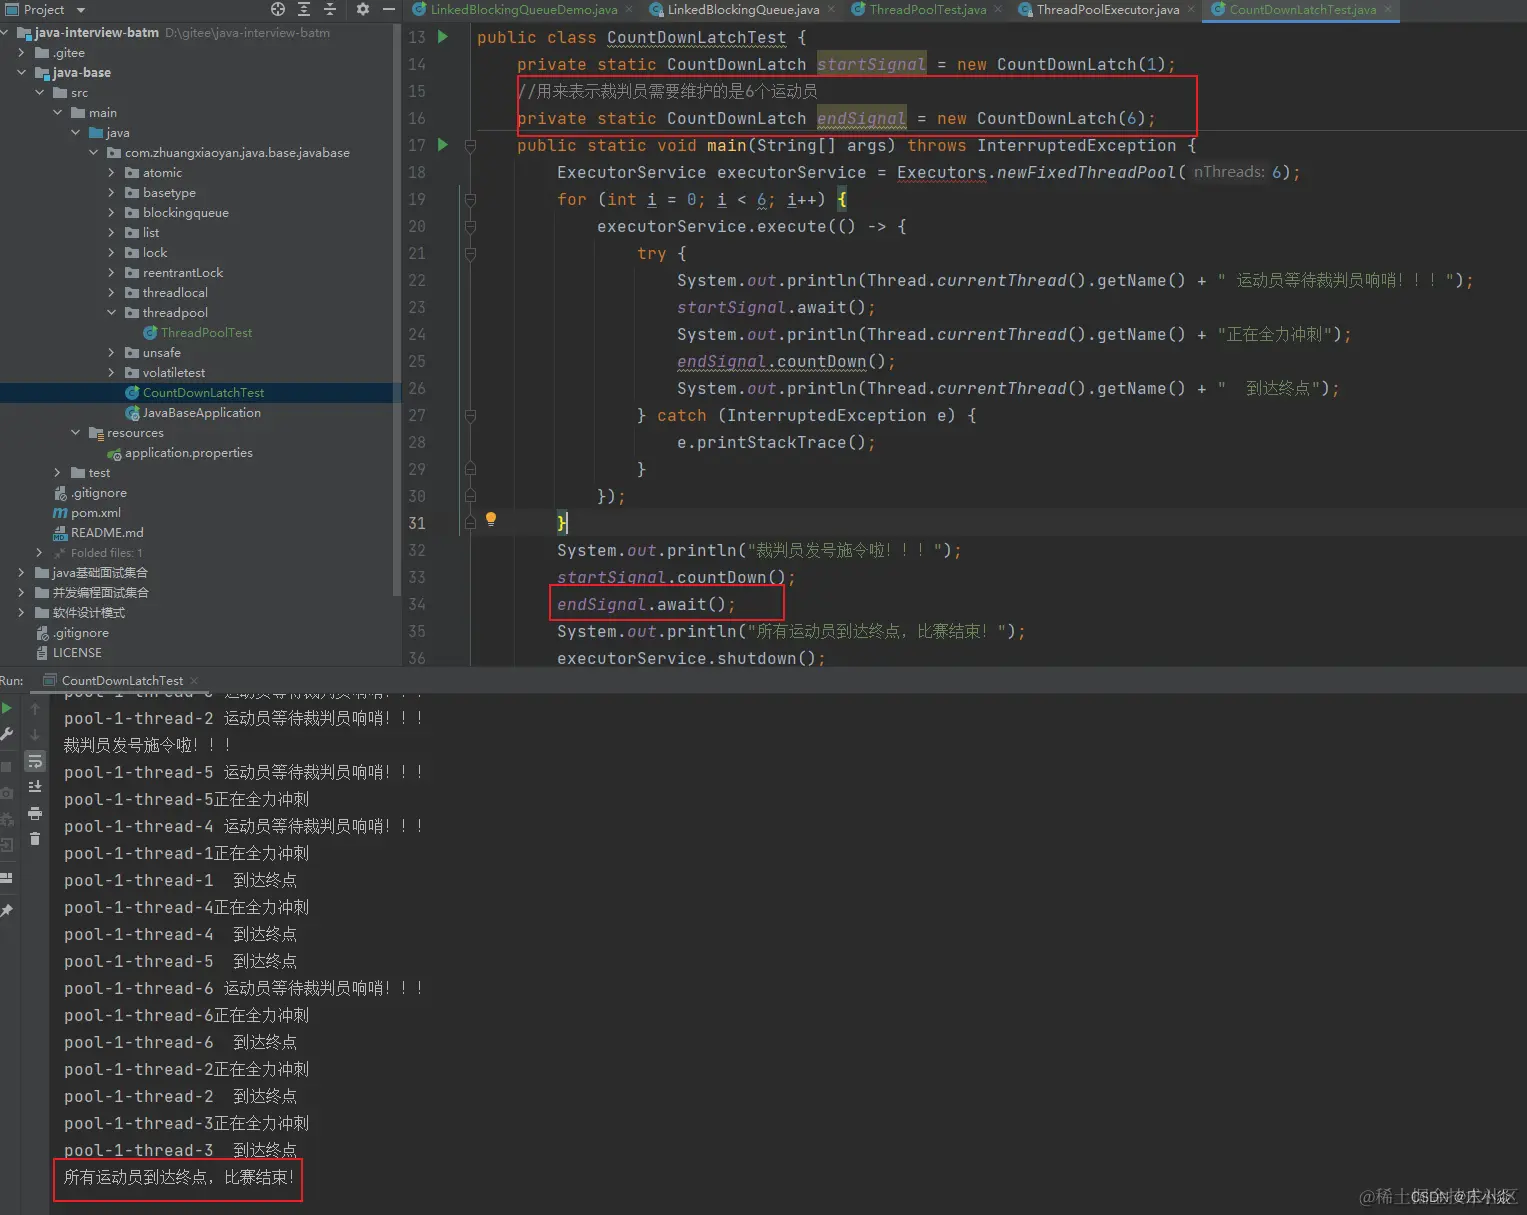Image resolution: width=1527 pixels, height=1215 pixels.
Task: Collapse the java-interview-batm root node
Action: [x=5, y=33]
